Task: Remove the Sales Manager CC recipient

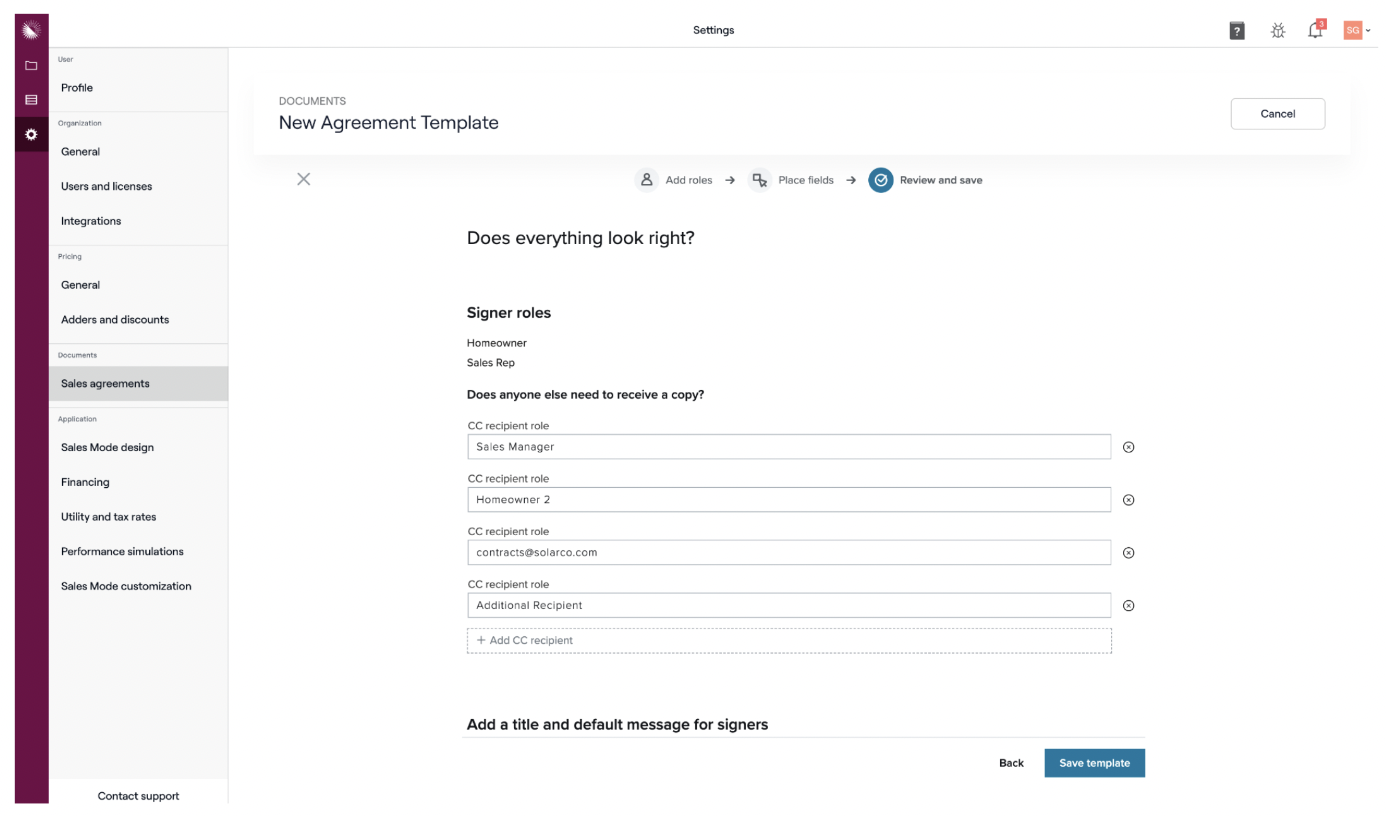Action: [1129, 447]
